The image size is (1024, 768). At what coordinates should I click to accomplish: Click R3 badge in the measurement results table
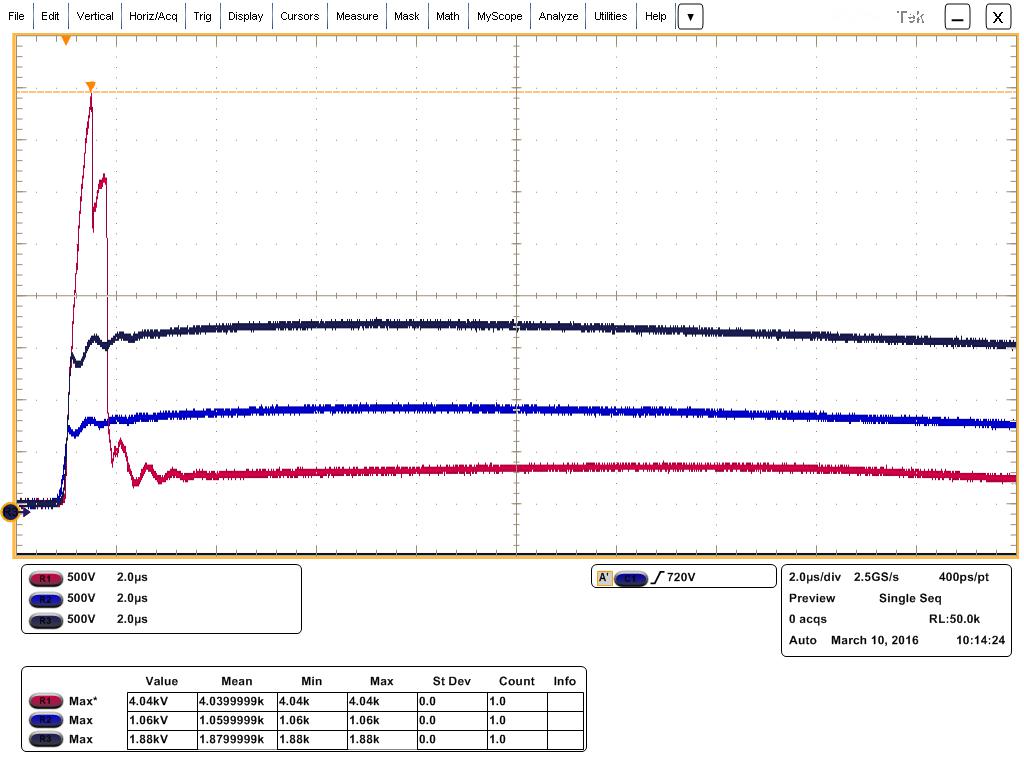[x=42, y=739]
